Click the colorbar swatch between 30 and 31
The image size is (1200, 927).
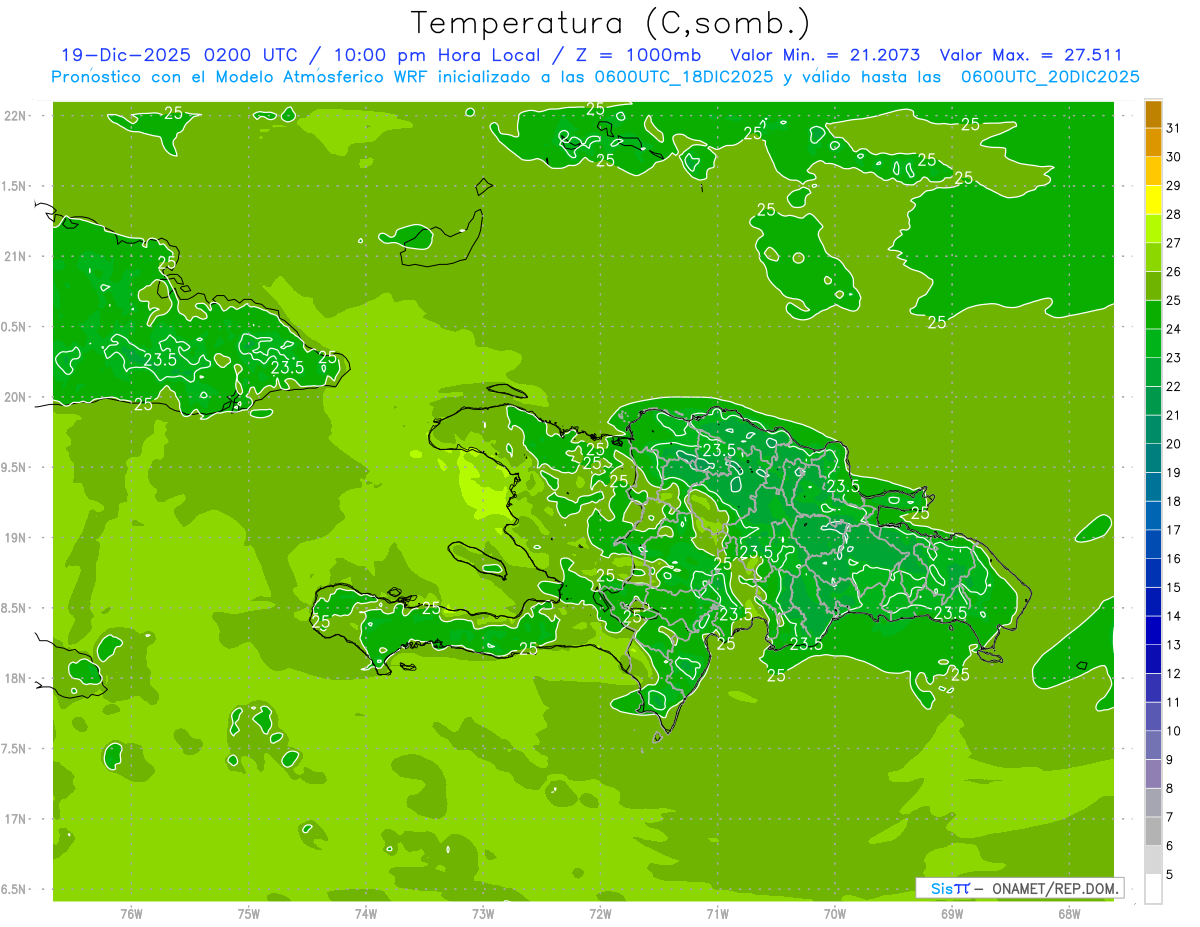(1153, 143)
